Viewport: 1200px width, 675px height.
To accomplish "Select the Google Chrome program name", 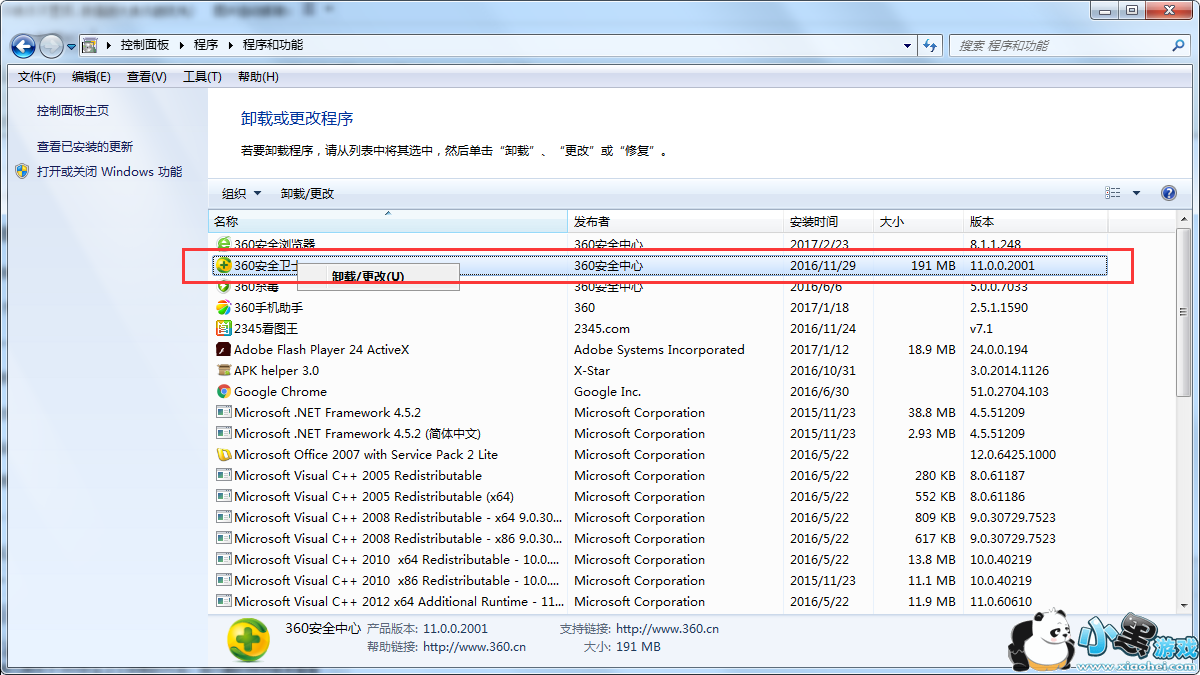I will click(280, 392).
